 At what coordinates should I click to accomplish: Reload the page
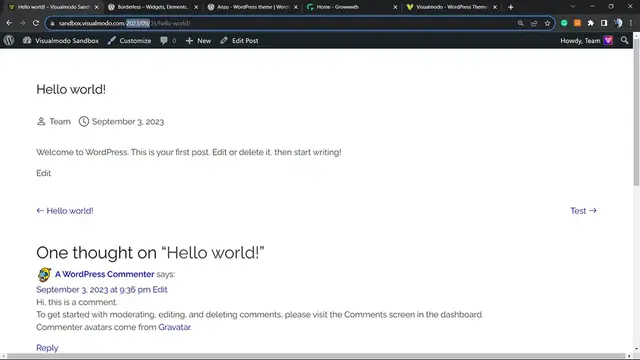(x=36, y=23)
